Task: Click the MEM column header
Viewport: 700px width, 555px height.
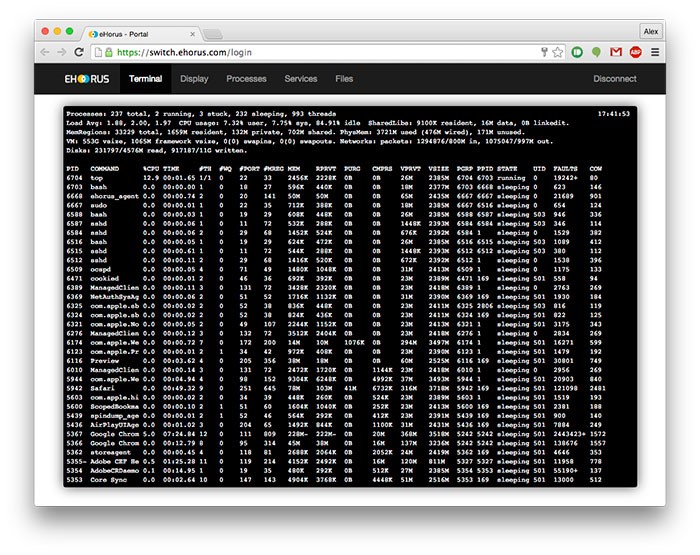Action: [294, 169]
